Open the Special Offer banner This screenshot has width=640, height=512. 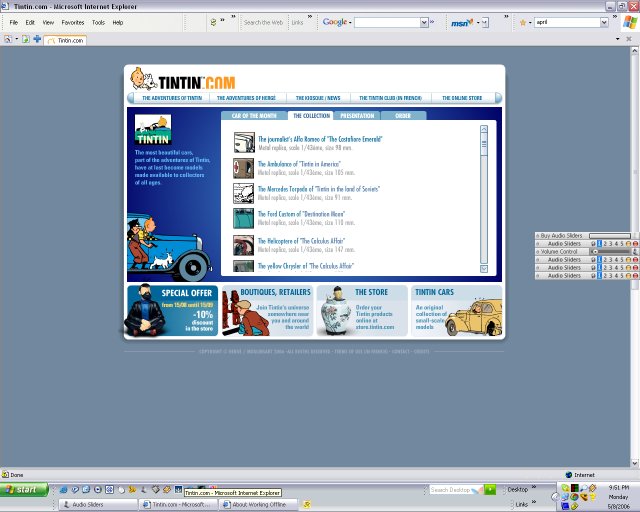pyautogui.click(x=172, y=311)
